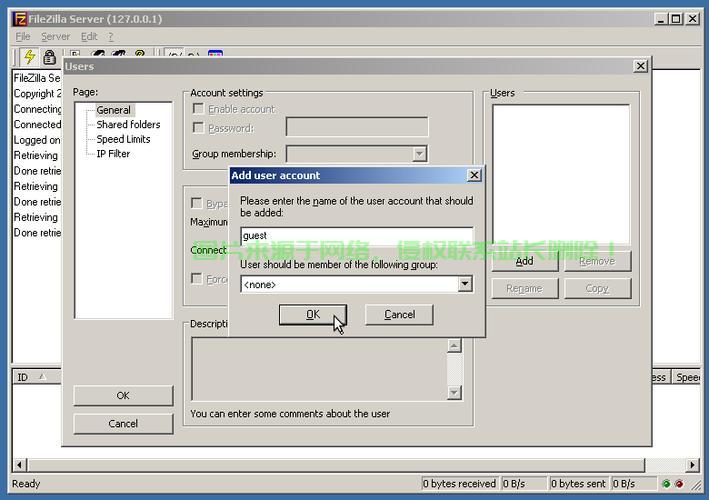Click the green status LED in status bar

coord(666,484)
